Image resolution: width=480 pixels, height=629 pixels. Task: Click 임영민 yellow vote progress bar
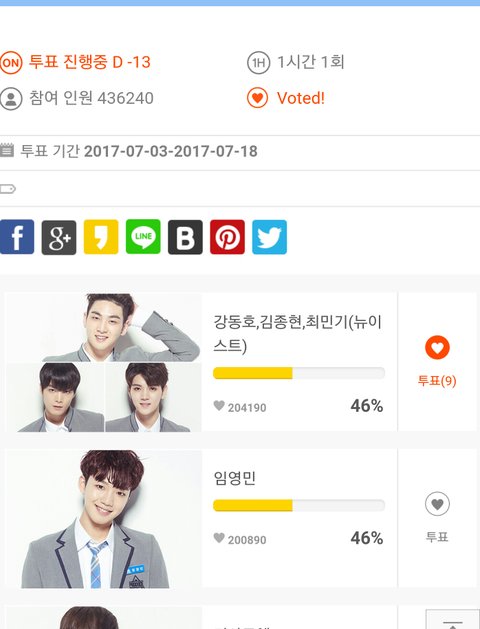(x=299, y=505)
